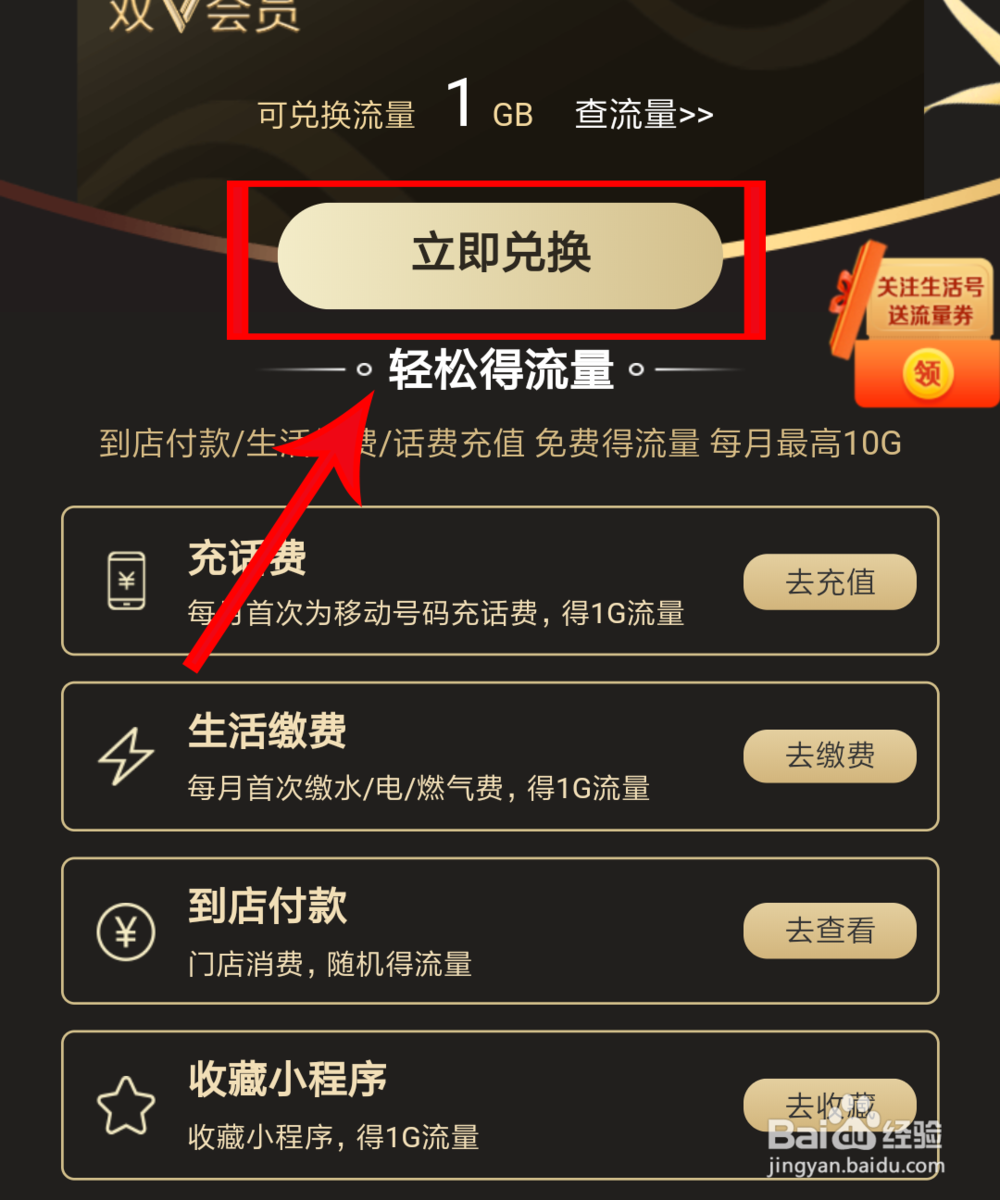The width and height of the screenshot is (1000, 1200).
Task: Tap the 去查看 button
Action: (830, 931)
